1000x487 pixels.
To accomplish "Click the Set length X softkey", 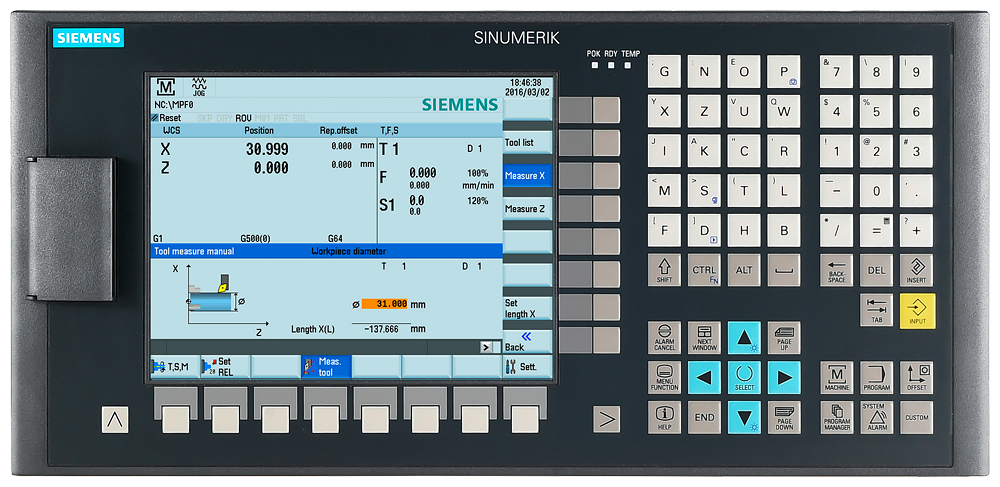I will (x=526, y=308).
